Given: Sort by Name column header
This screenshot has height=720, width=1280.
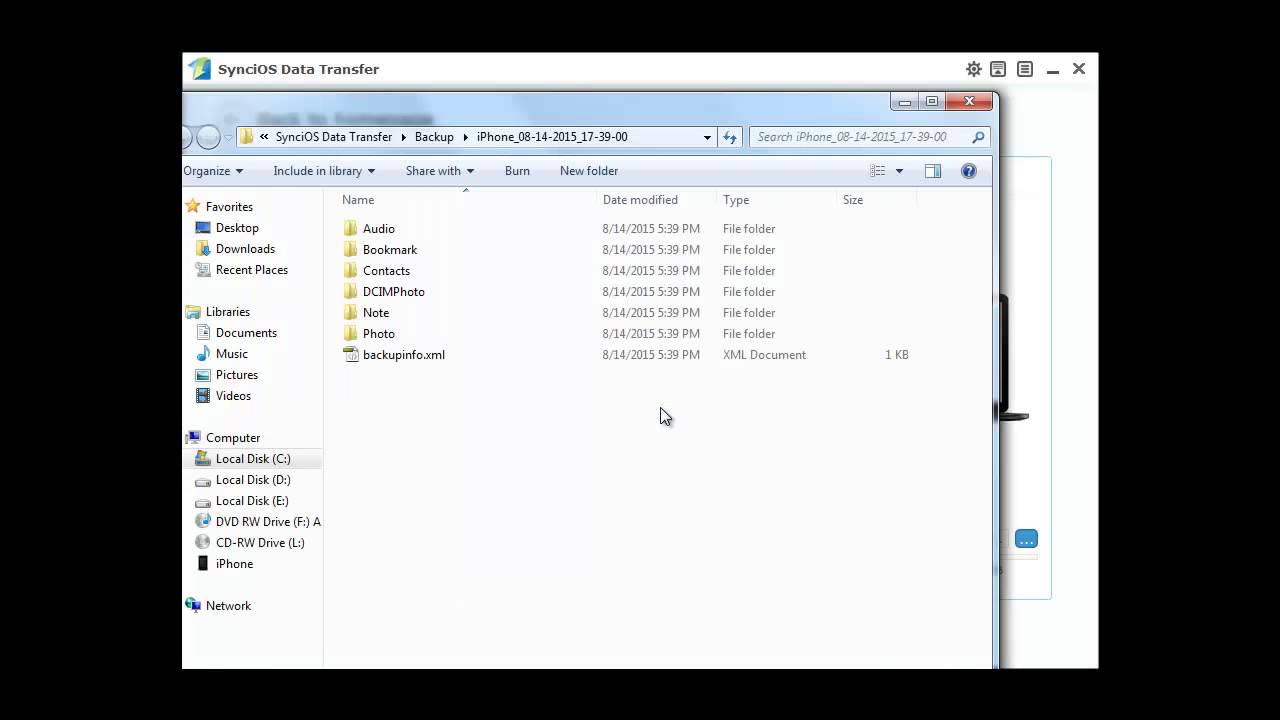Looking at the screenshot, I should click(x=358, y=200).
